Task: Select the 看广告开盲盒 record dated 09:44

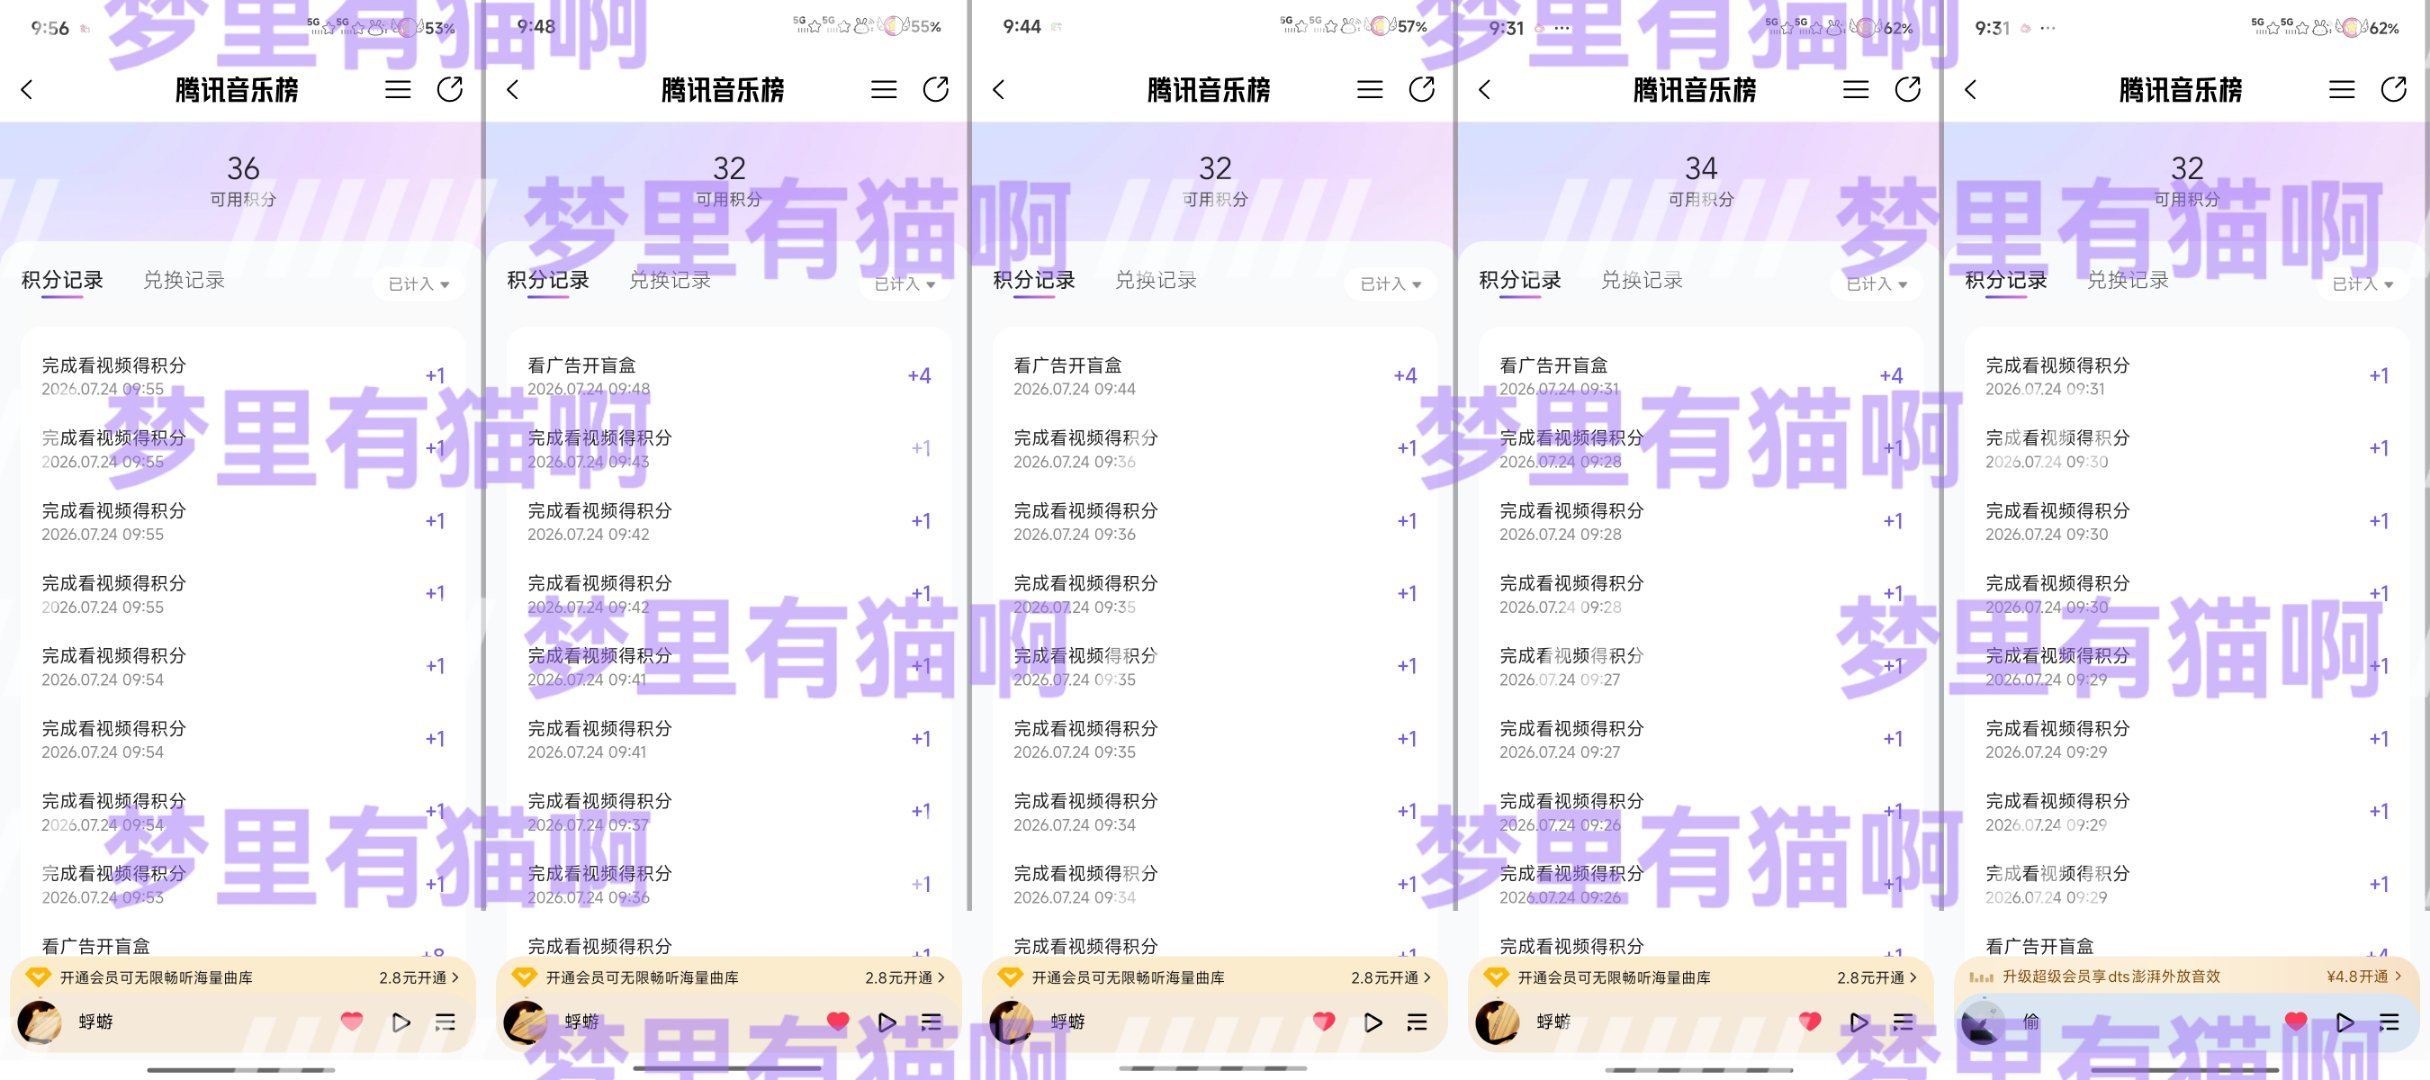Action: 1215,376
